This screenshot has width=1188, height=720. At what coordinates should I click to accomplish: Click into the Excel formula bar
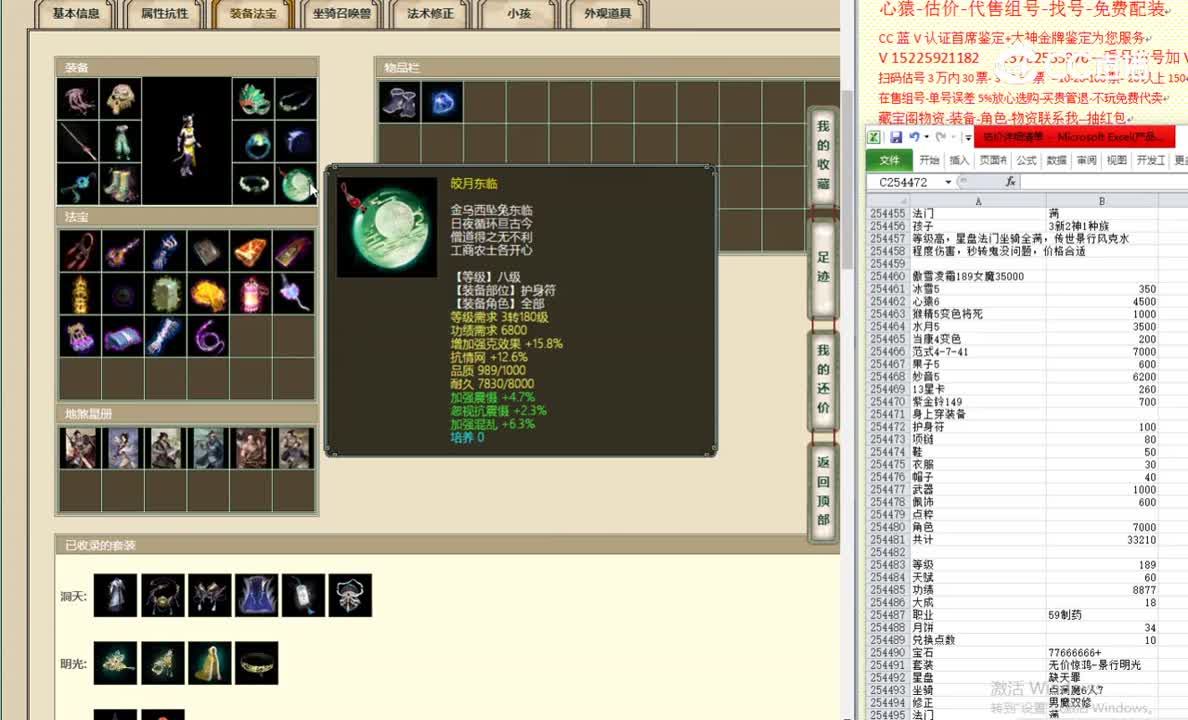pos(1104,182)
